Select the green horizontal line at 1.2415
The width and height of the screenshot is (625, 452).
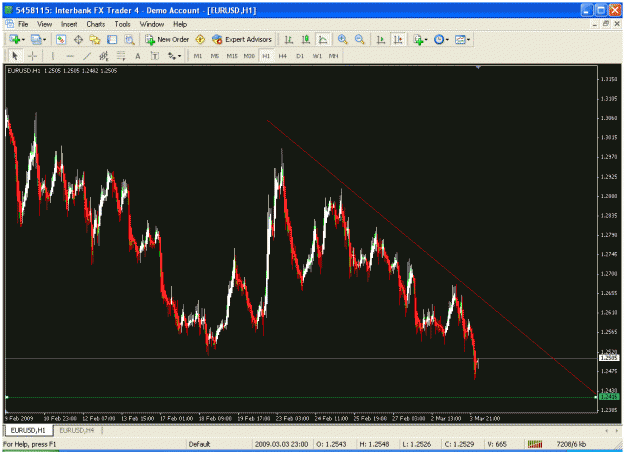[301, 397]
